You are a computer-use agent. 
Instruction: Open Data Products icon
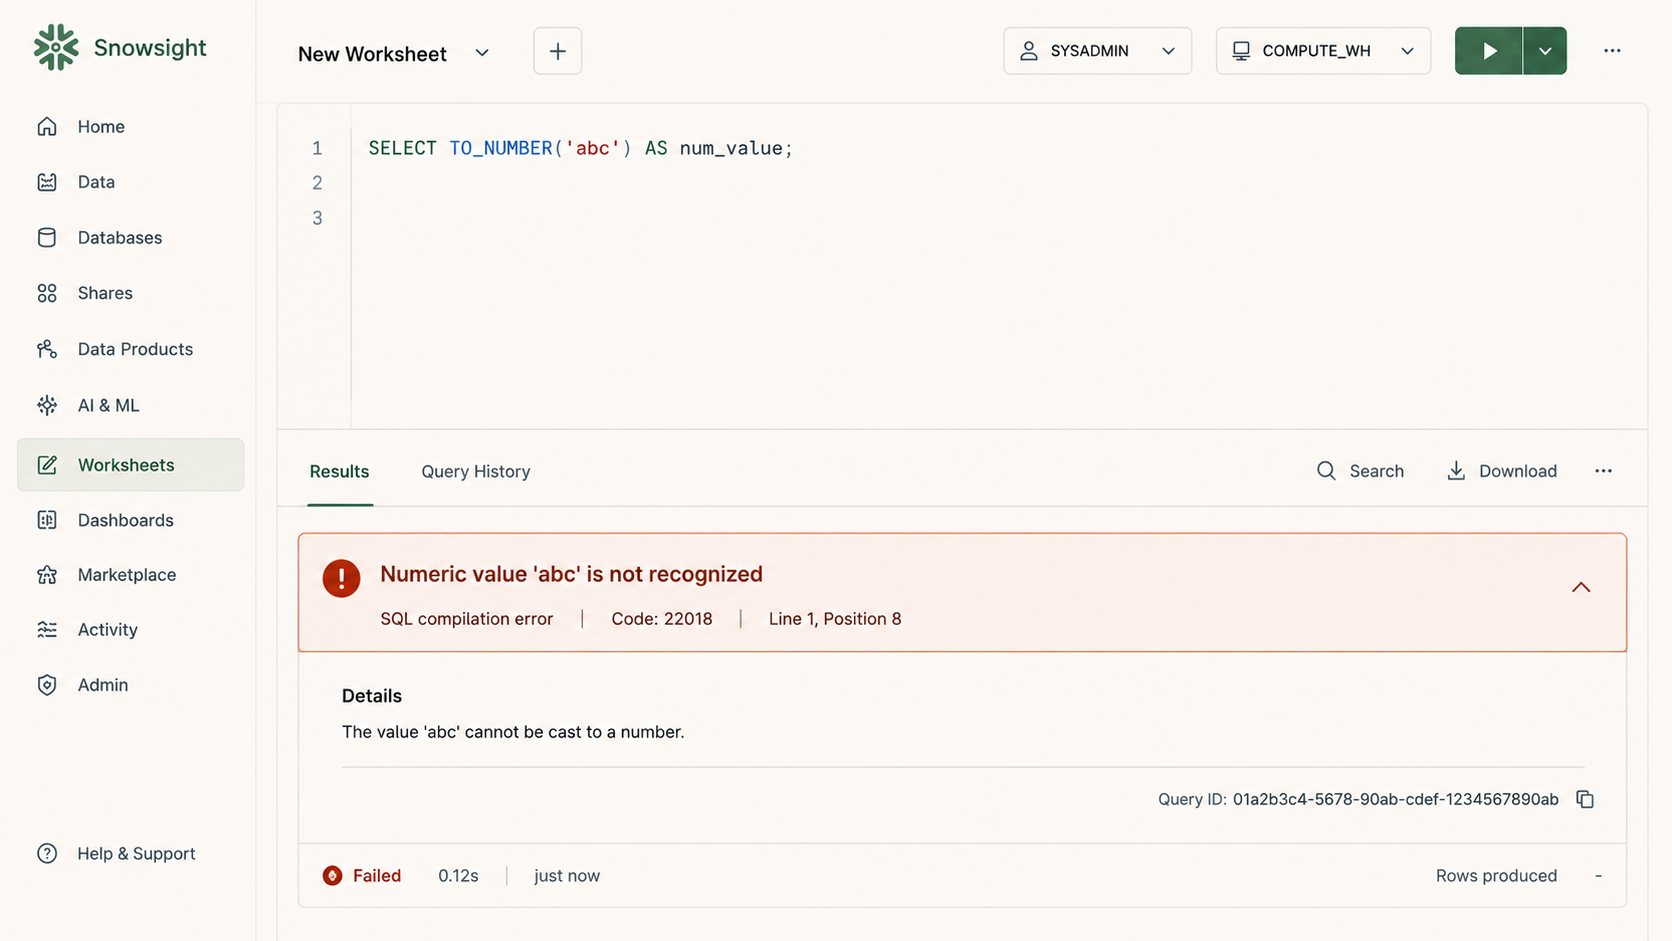[47, 349]
